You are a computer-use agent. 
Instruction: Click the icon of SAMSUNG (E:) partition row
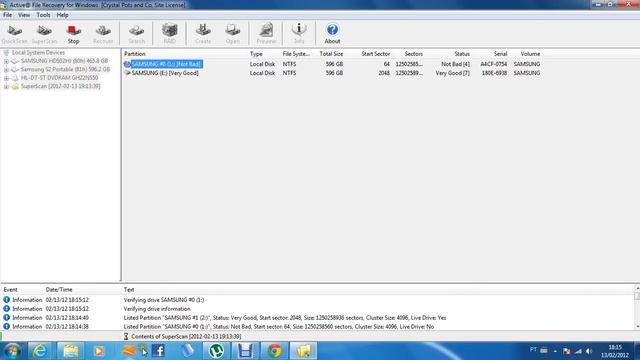click(x=127, y=73)
